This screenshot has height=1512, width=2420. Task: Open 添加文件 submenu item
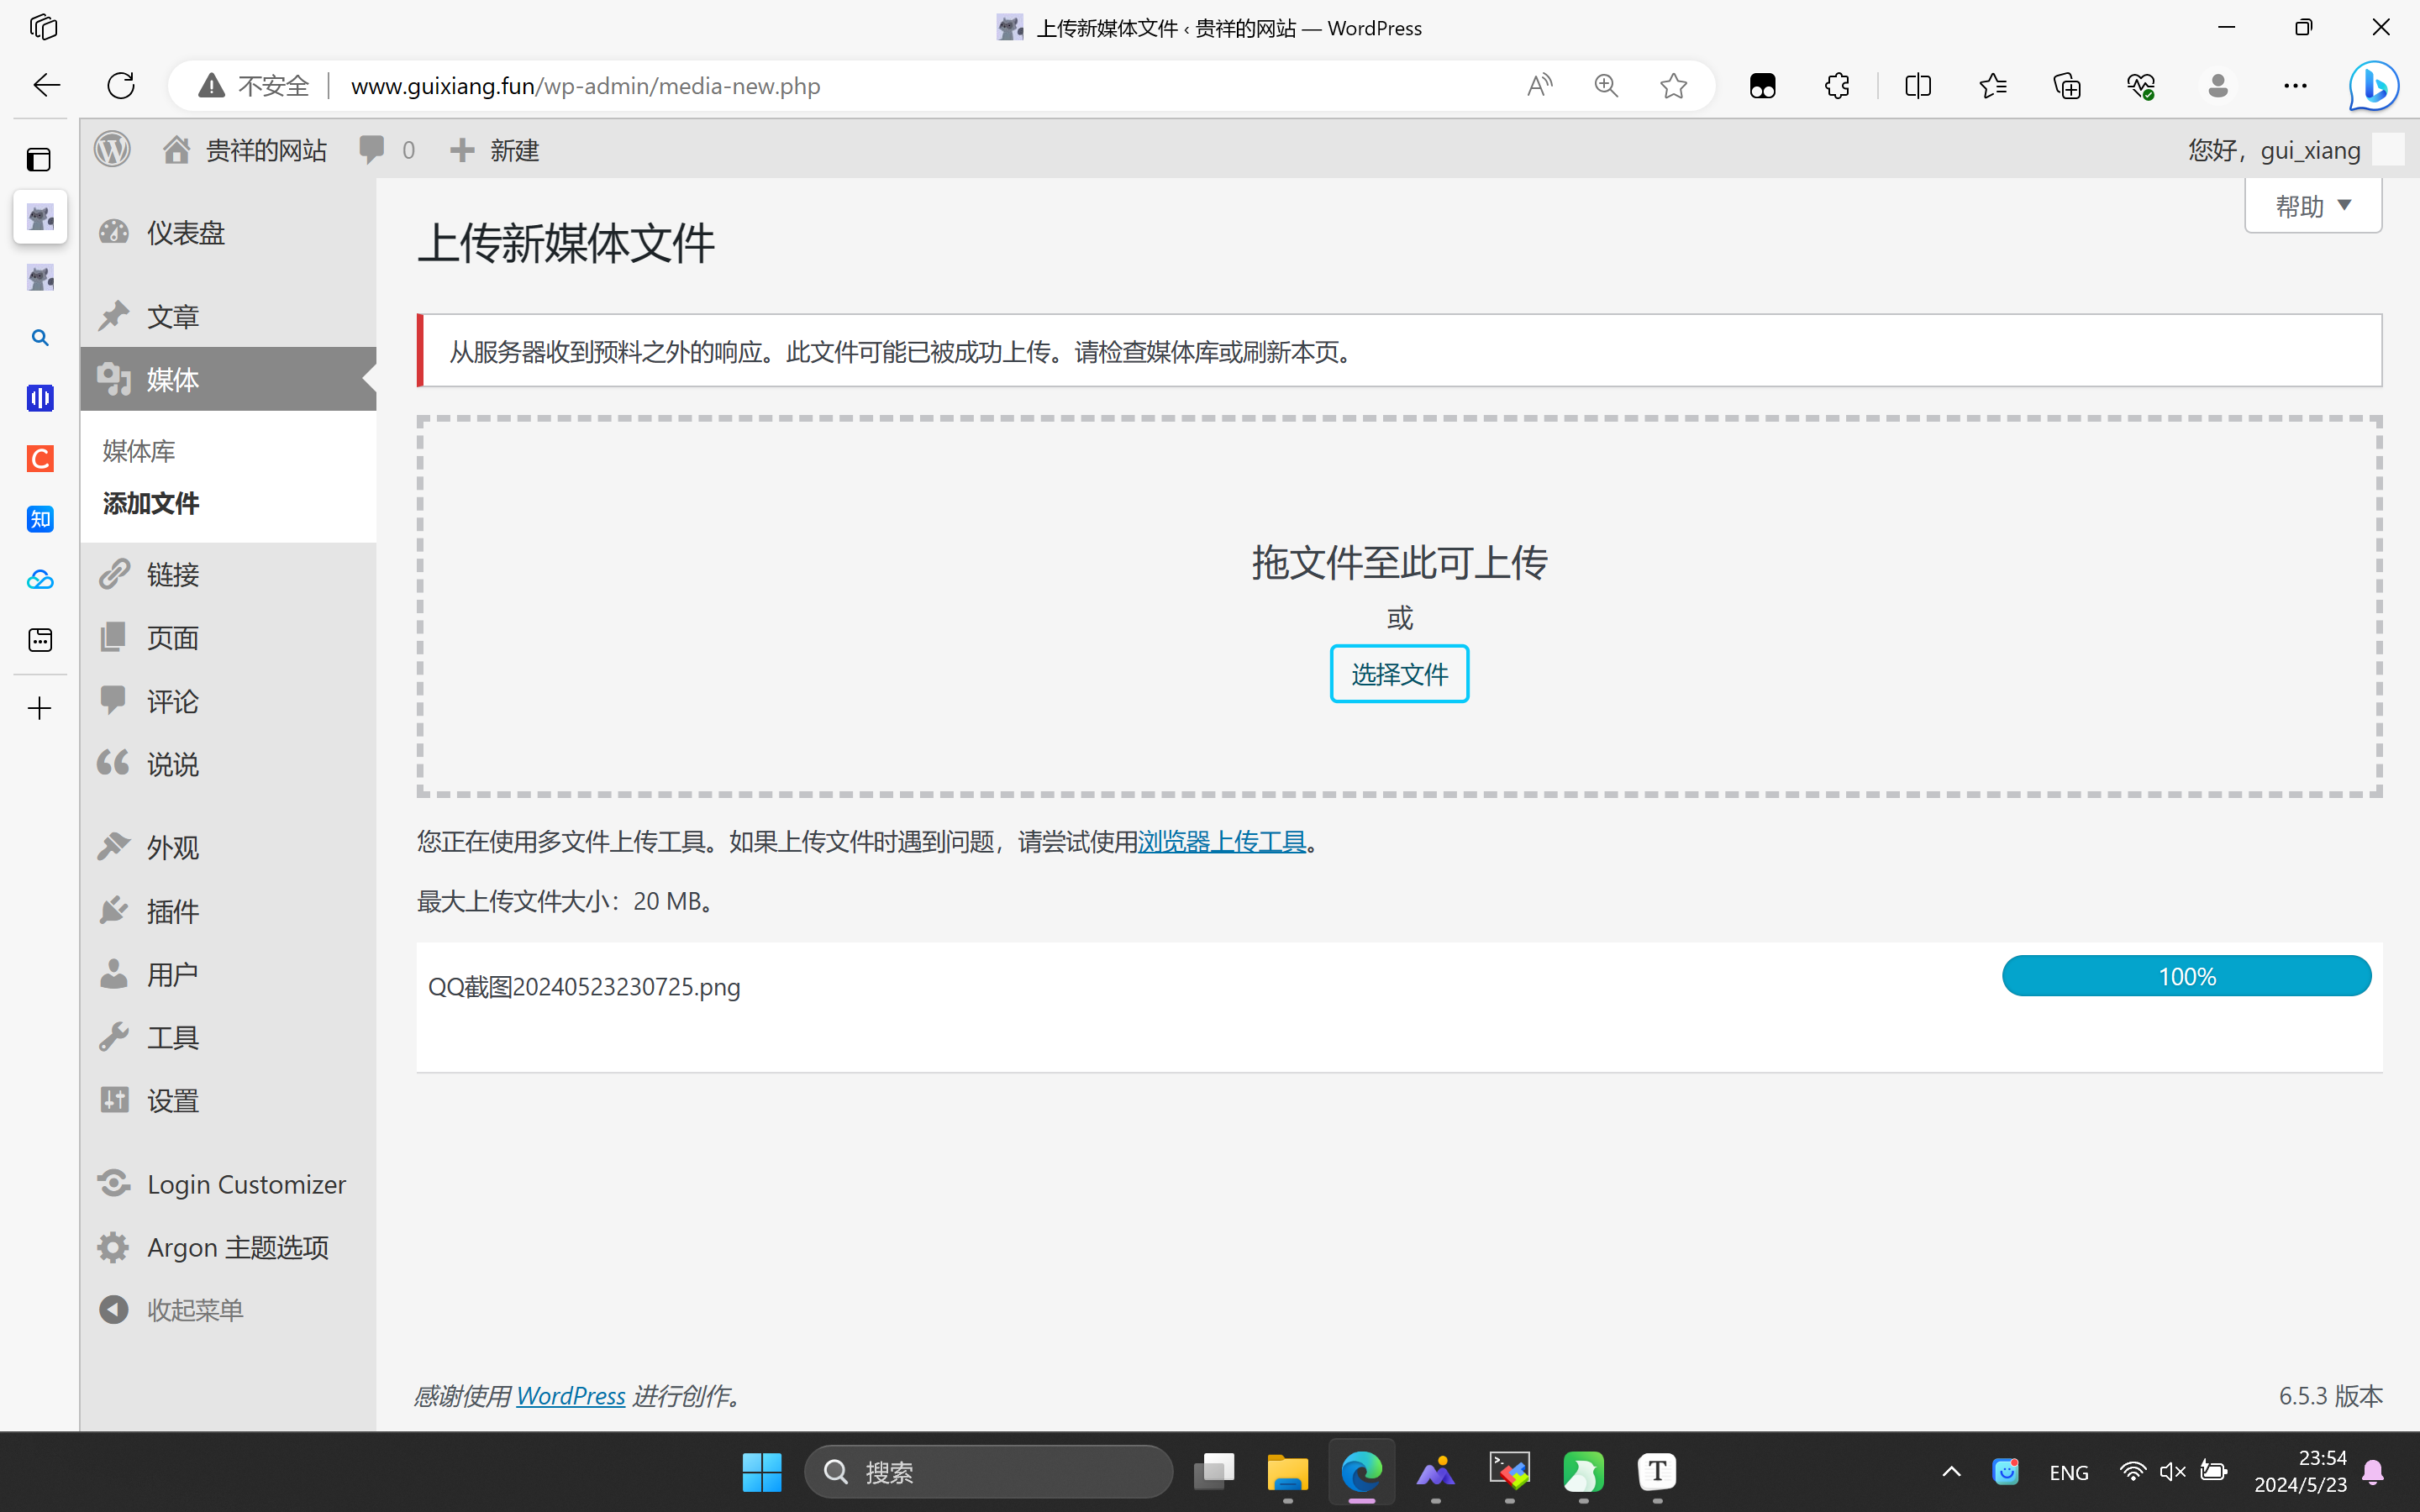[151, 503]
